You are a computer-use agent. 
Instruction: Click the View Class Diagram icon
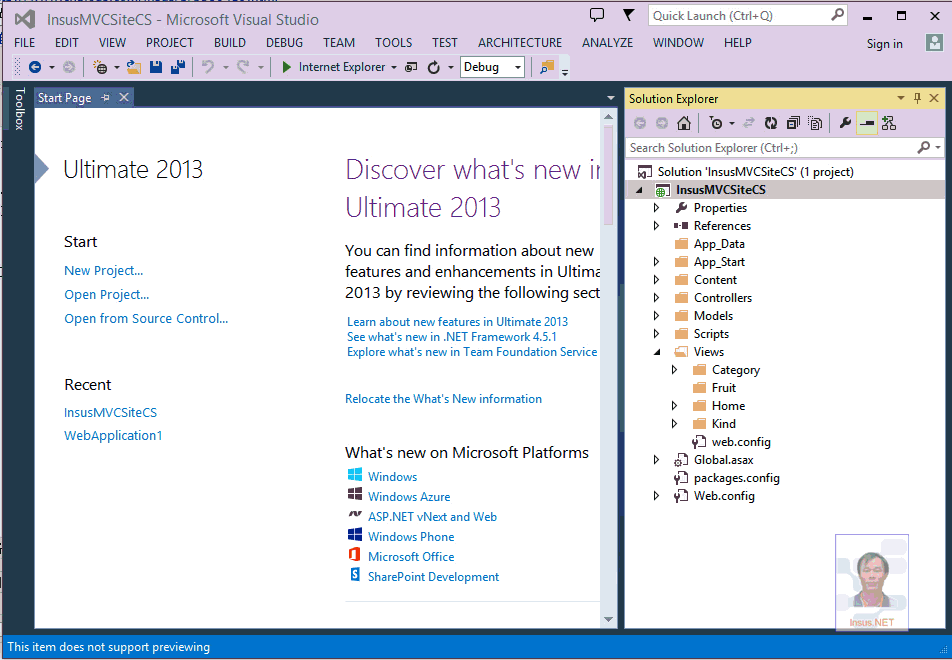pyautogui.click(x=889, y=123)
